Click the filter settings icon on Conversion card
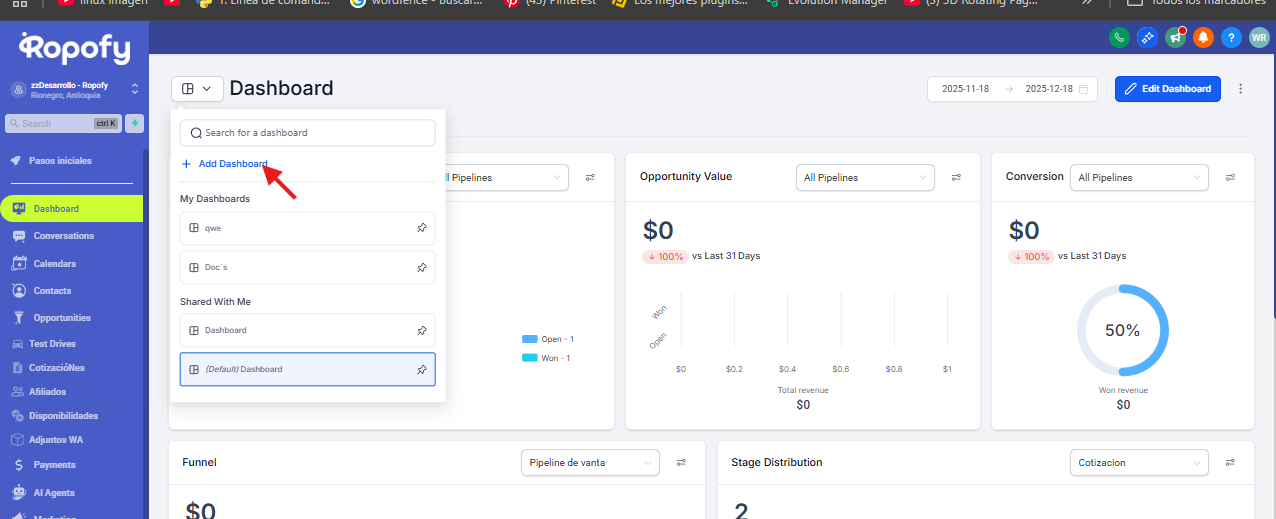 pyautogui.click(x=1231, y=177)
